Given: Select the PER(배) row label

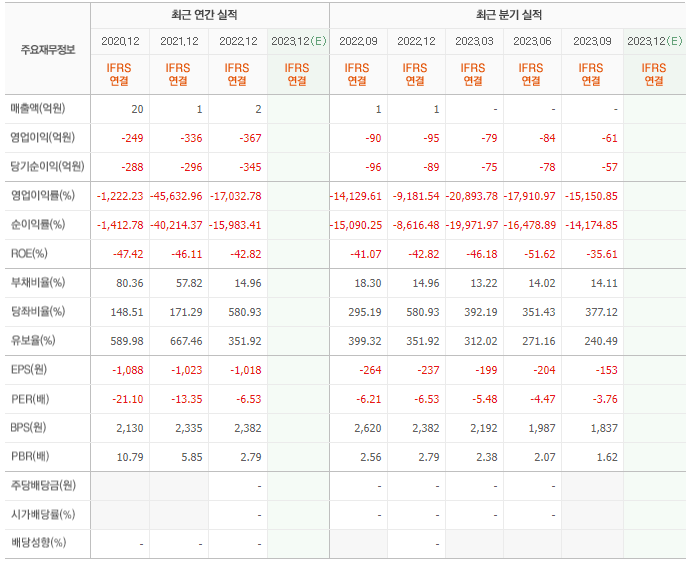Looking at the screenshot, I should 30,399.
